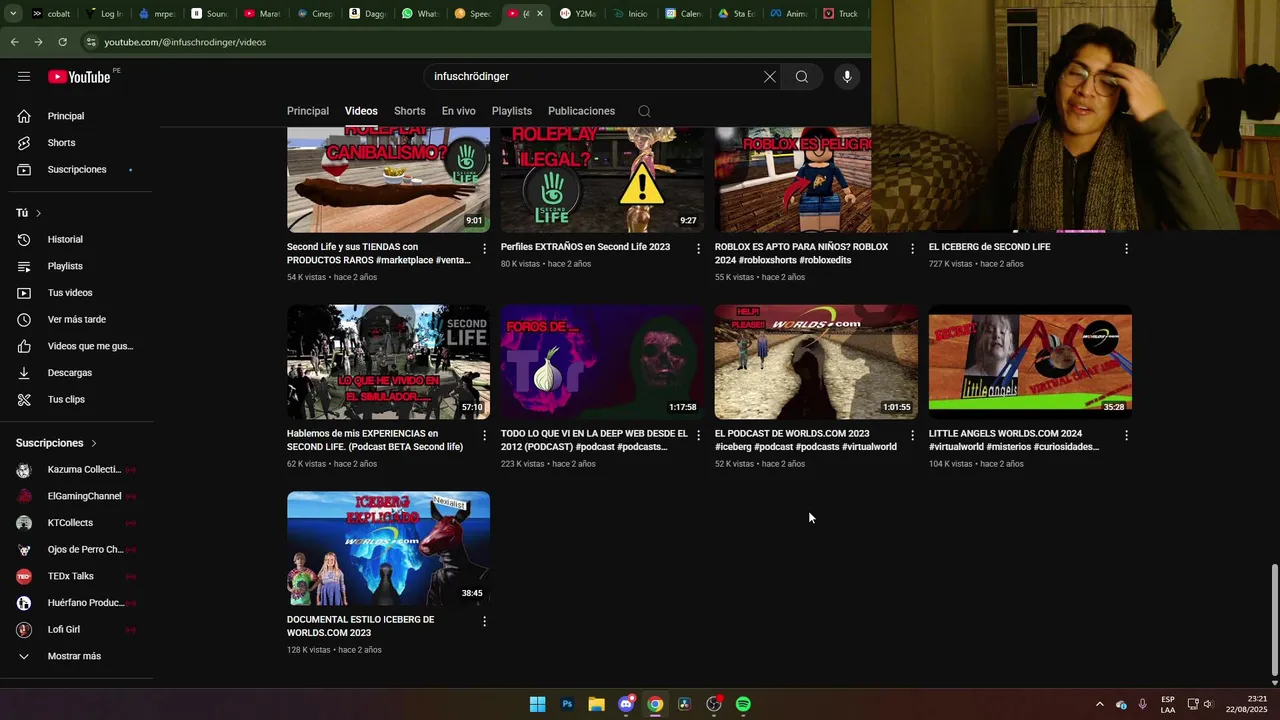Open File Explorer from the taskbar
This screenshot has width=1280, height=720.
click(x=596, y=704)
